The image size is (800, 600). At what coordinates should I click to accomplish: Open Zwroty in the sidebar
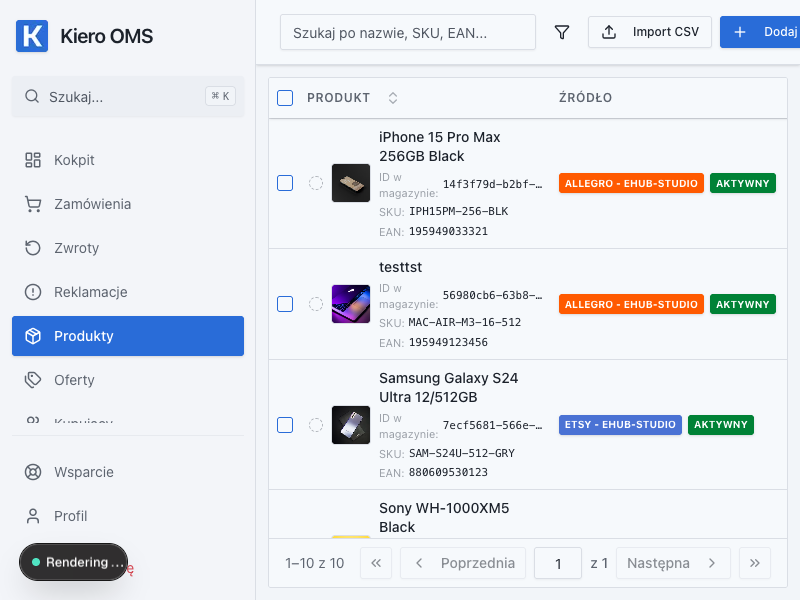(x=128, y=248)
